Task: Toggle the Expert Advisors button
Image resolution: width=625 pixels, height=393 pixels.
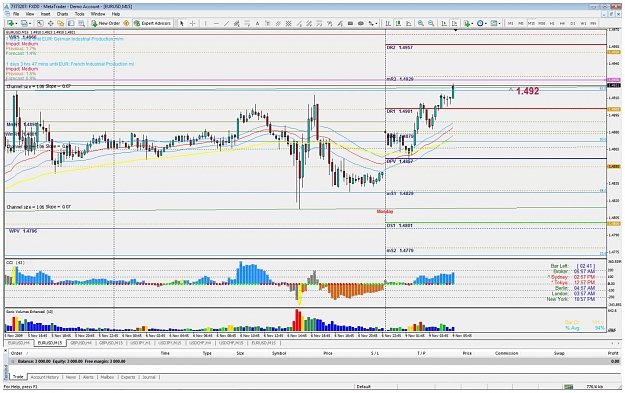Action: (152, 23)
